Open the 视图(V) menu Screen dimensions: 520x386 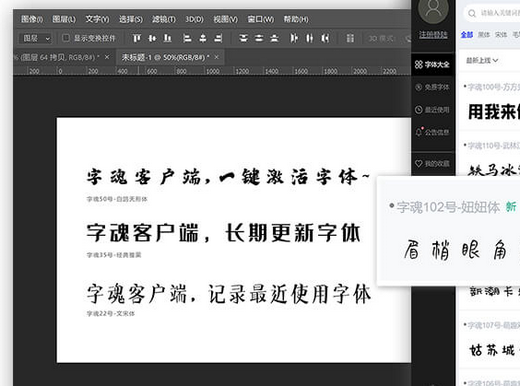pyautogui.click(x=226, y=19)
